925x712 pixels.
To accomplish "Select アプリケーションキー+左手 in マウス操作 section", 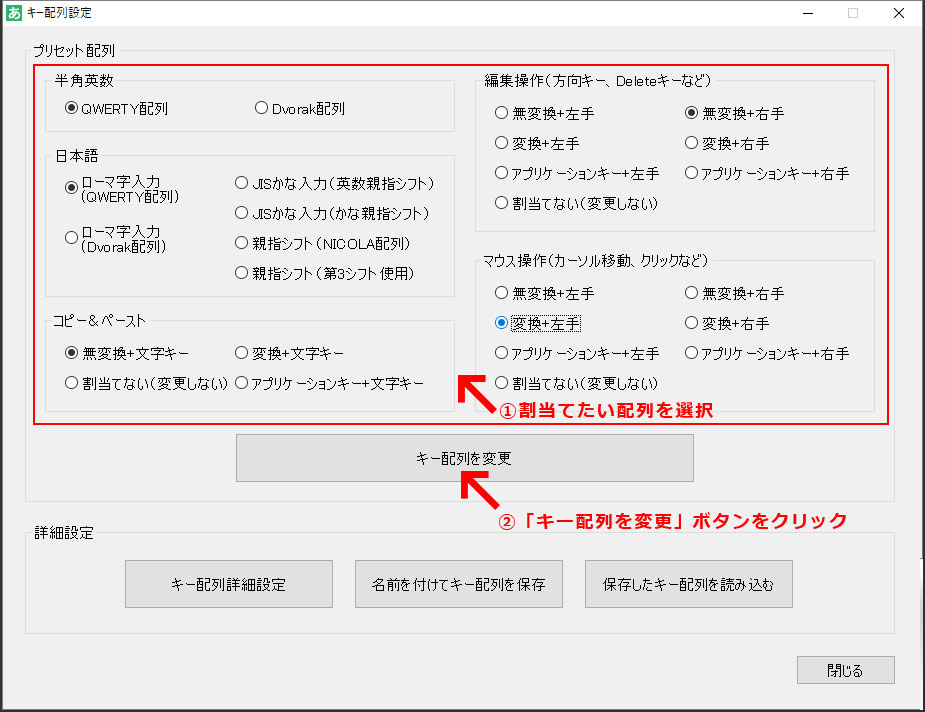I will click(500, 352).
